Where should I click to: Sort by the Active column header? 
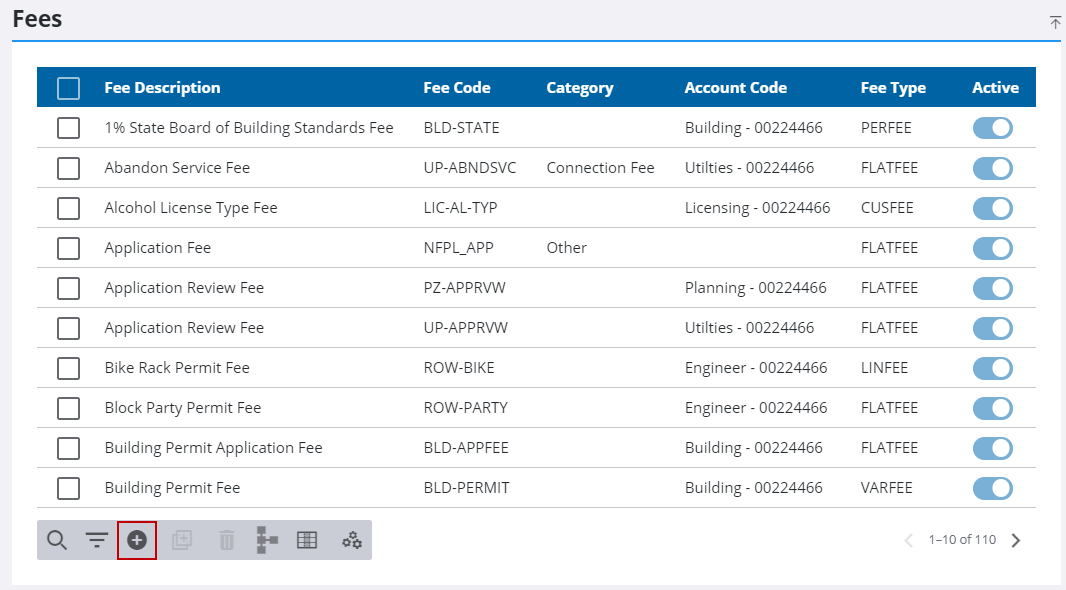pyautogui.click(x=995, y=88)
